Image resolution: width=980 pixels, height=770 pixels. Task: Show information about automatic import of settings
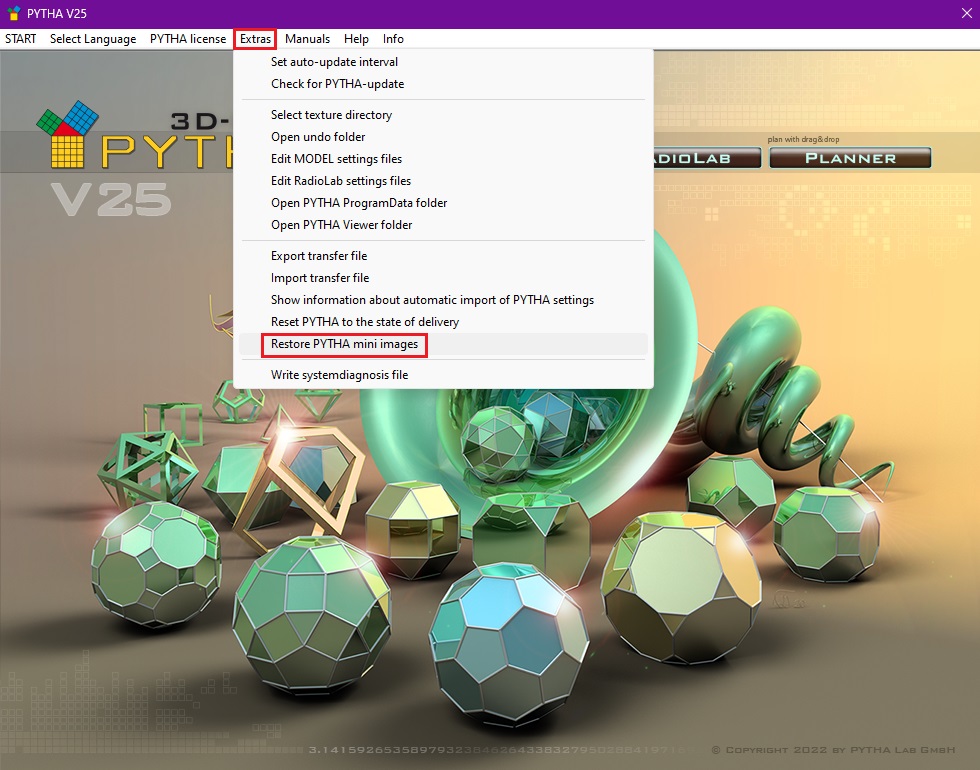[443, 300]
